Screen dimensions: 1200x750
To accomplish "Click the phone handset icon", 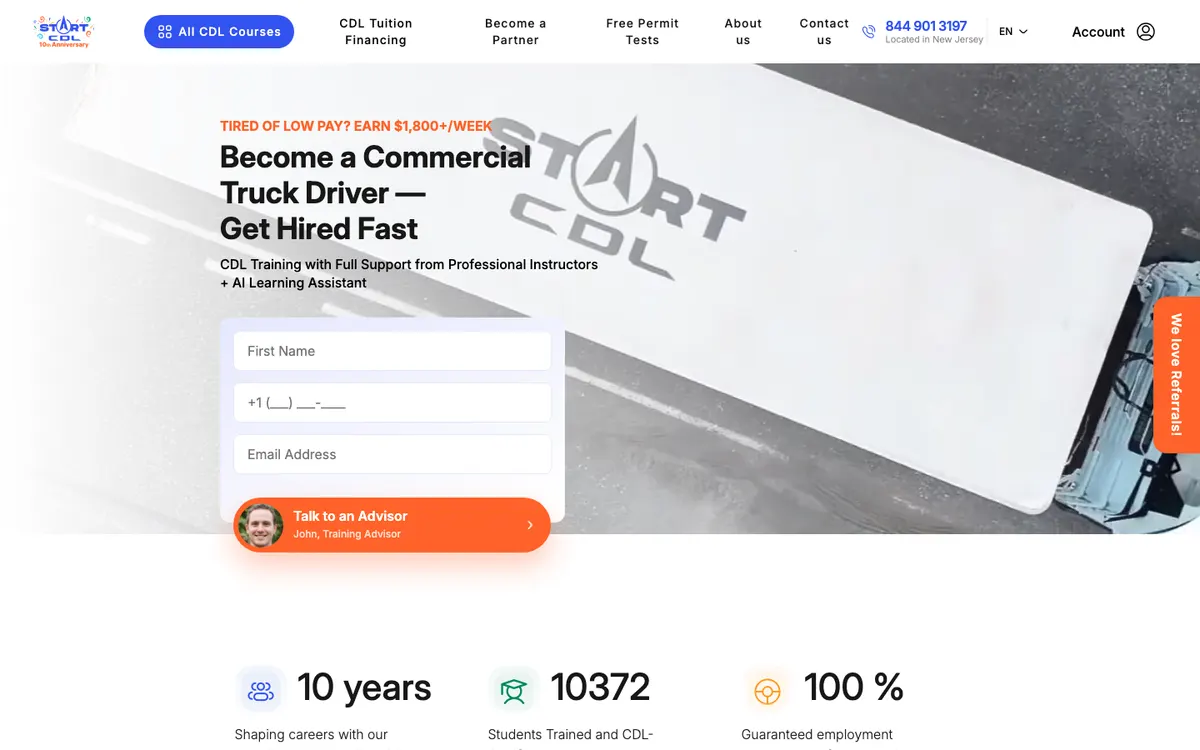I will 868,32.
